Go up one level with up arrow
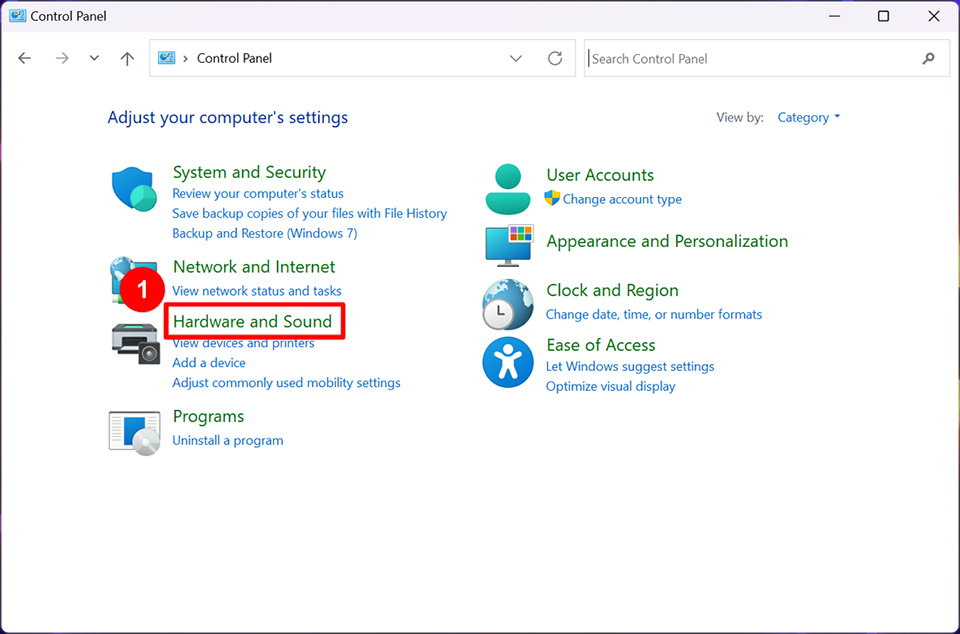960x634 pixels. tap(127, 58)
